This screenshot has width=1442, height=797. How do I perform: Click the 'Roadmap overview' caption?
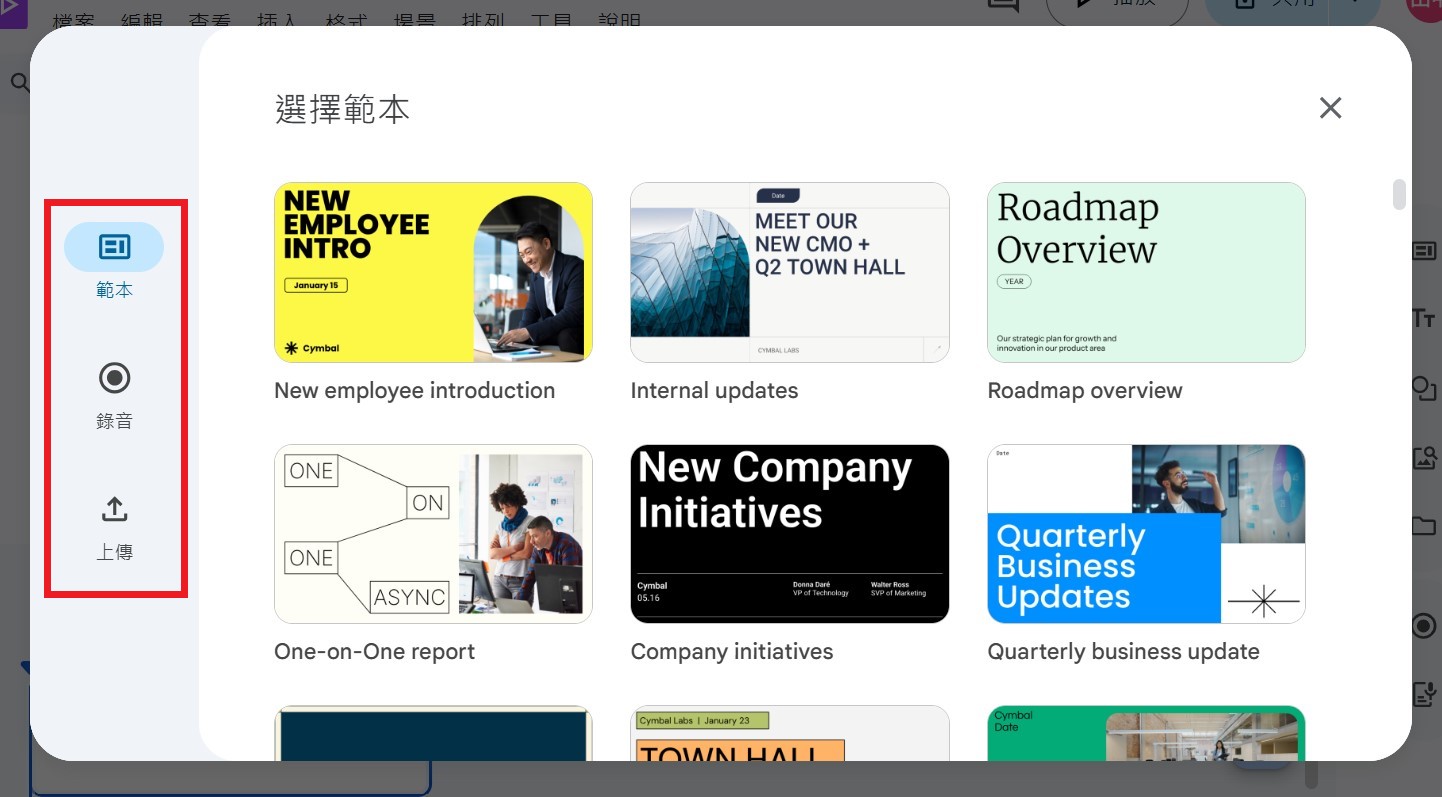click(1085, 391)
